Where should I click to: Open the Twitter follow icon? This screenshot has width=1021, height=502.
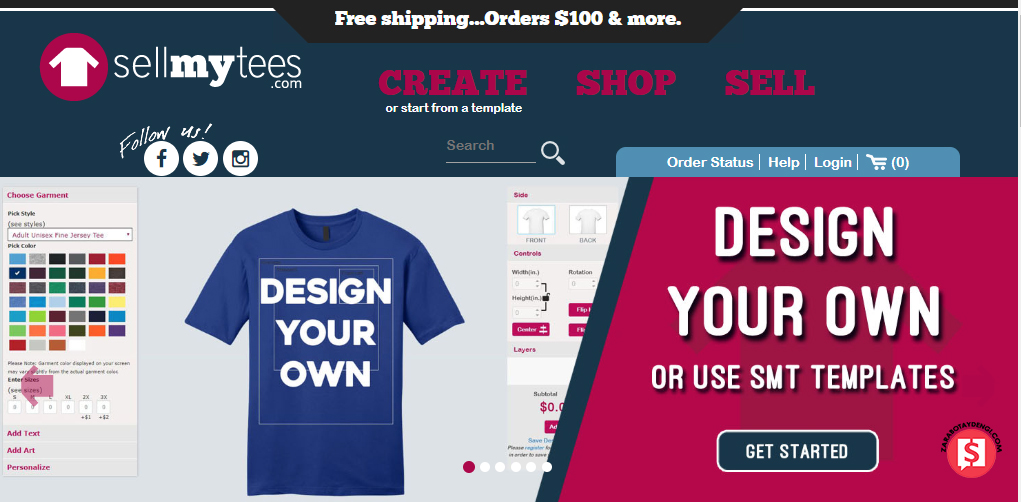(201, 159)
